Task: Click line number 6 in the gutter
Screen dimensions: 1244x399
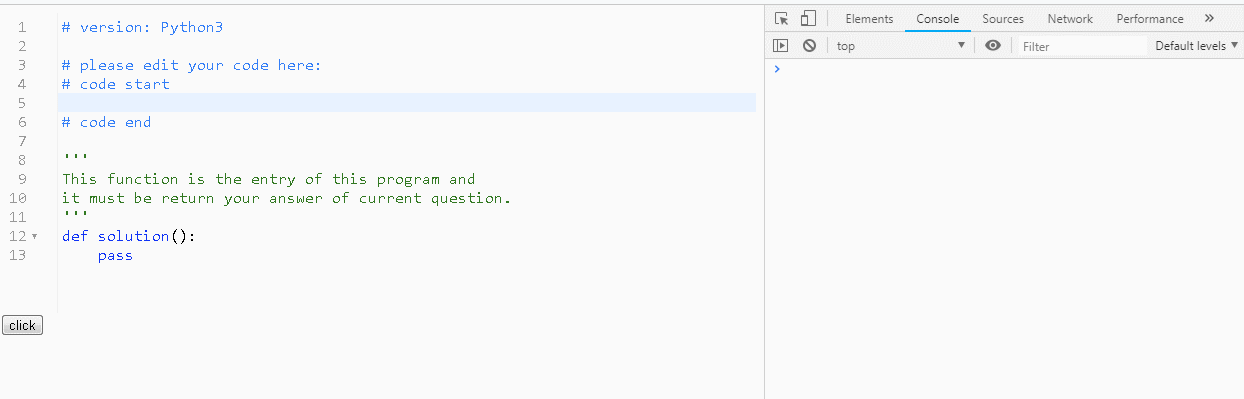Action: point(22,122)
